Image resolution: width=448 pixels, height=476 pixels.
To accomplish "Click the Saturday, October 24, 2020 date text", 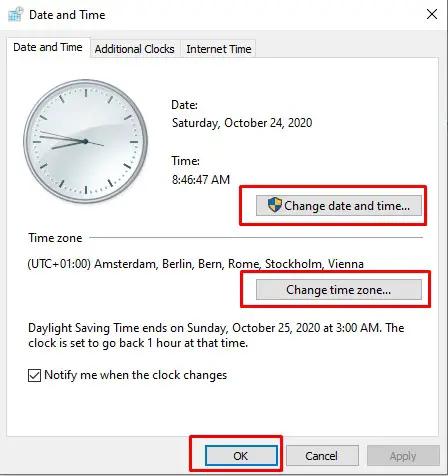I will click(242, 123).
